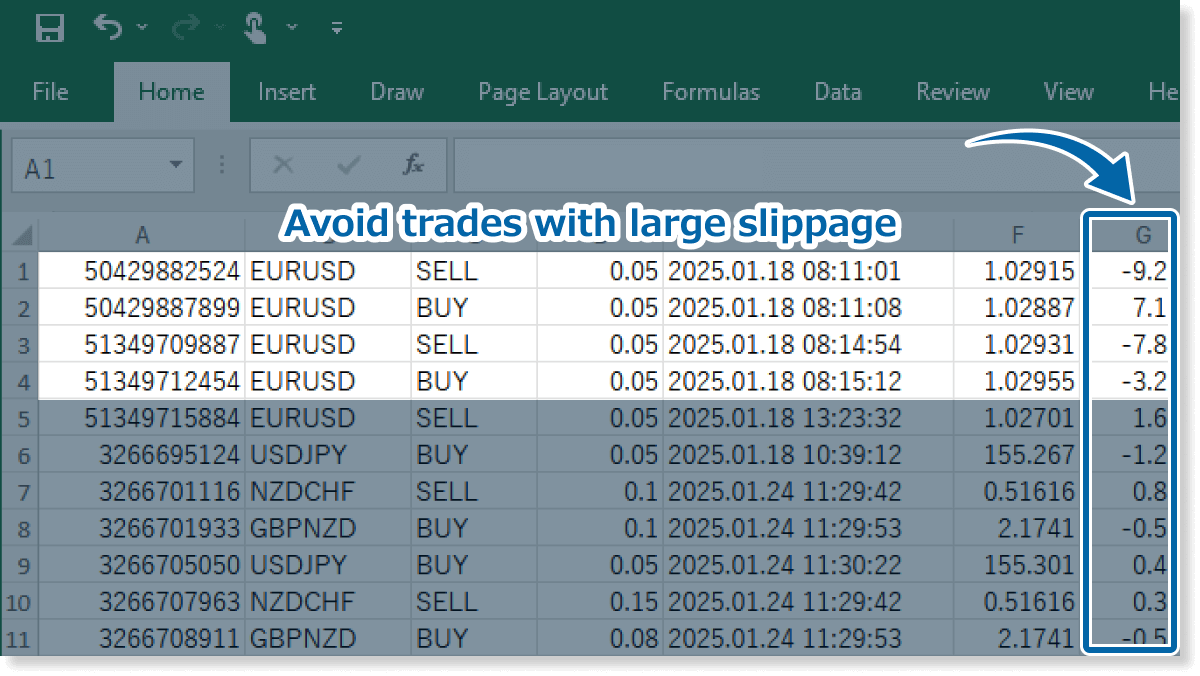Click the Enter checkmark in the formula bar

click(349, 166)
